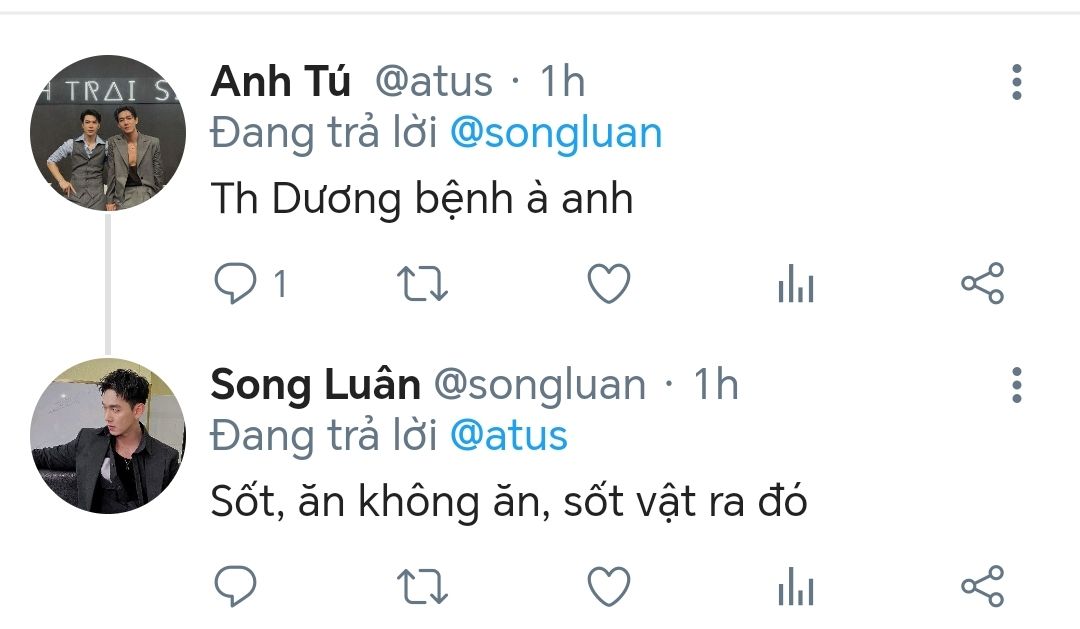1080x629 pixels.
Task: Open more options on Song Luân's tweet
Action: pos(1016,384)
